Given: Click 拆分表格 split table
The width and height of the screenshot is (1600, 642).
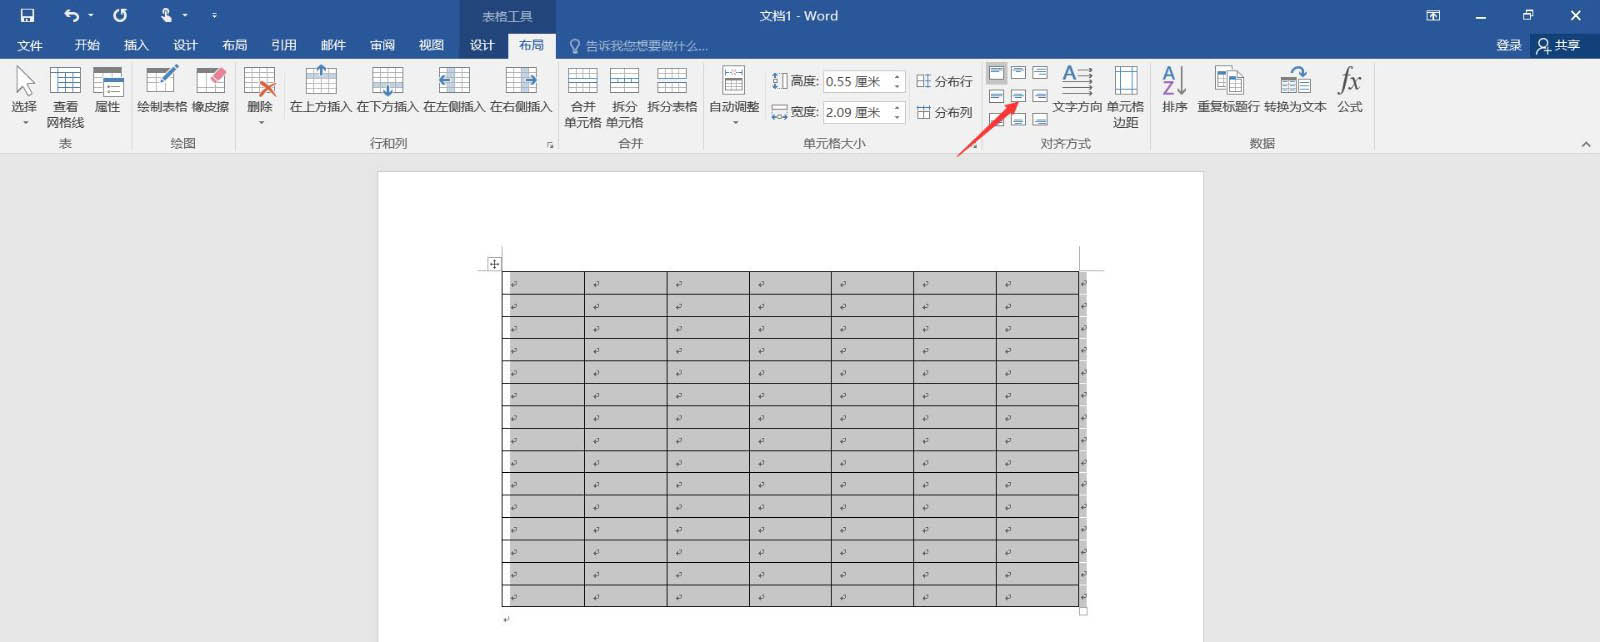Looking at the screenshot, I should click(x=672, y=90).
